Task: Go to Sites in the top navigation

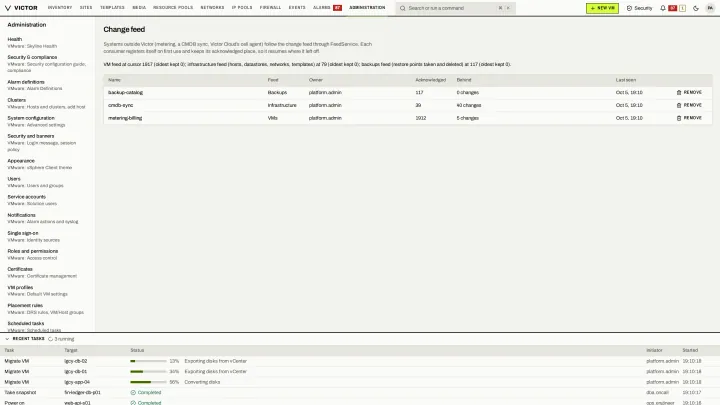Action: (86, 8)
